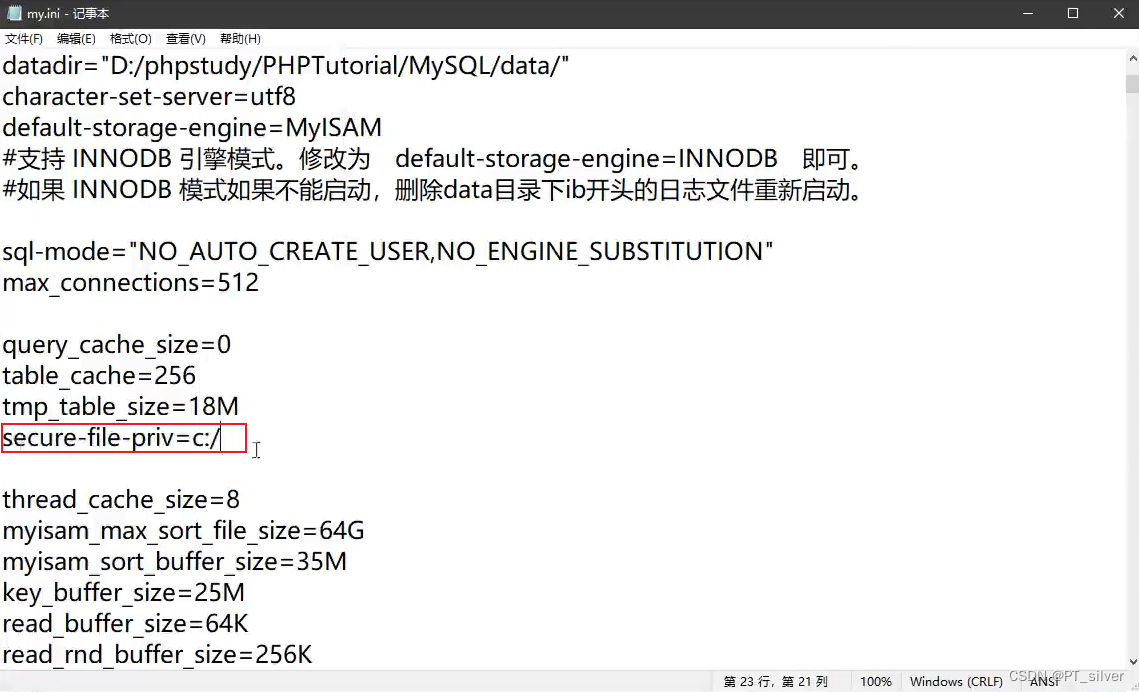1139x692 pixels.
Task: Click the myisam_max_sort_file_size=64G line
Action: (183, 531)
